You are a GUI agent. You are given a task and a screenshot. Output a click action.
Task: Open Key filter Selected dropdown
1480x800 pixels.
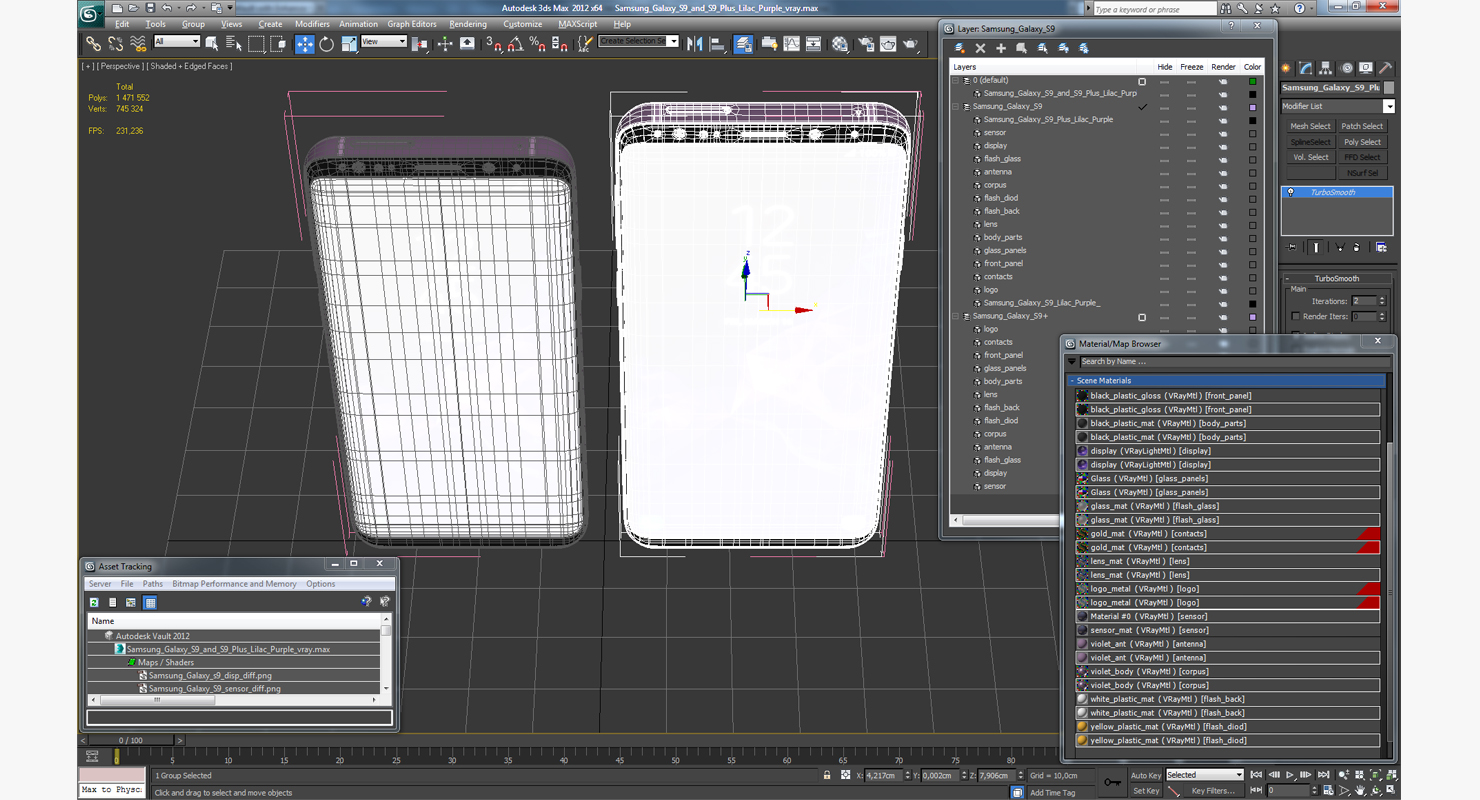1205,775
